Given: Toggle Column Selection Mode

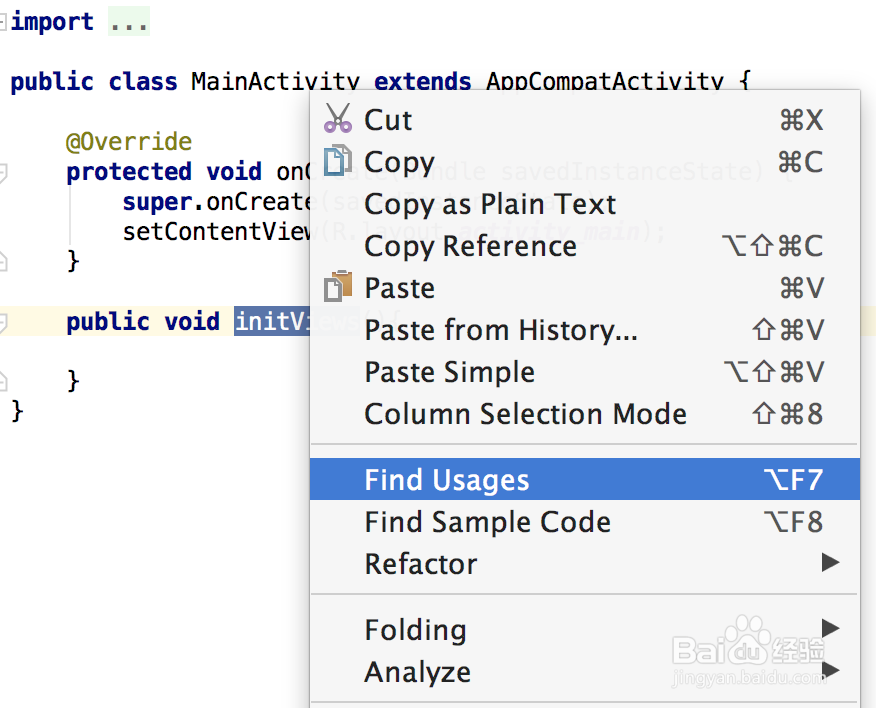Looking at the screenshot, I should click(525, 414).
